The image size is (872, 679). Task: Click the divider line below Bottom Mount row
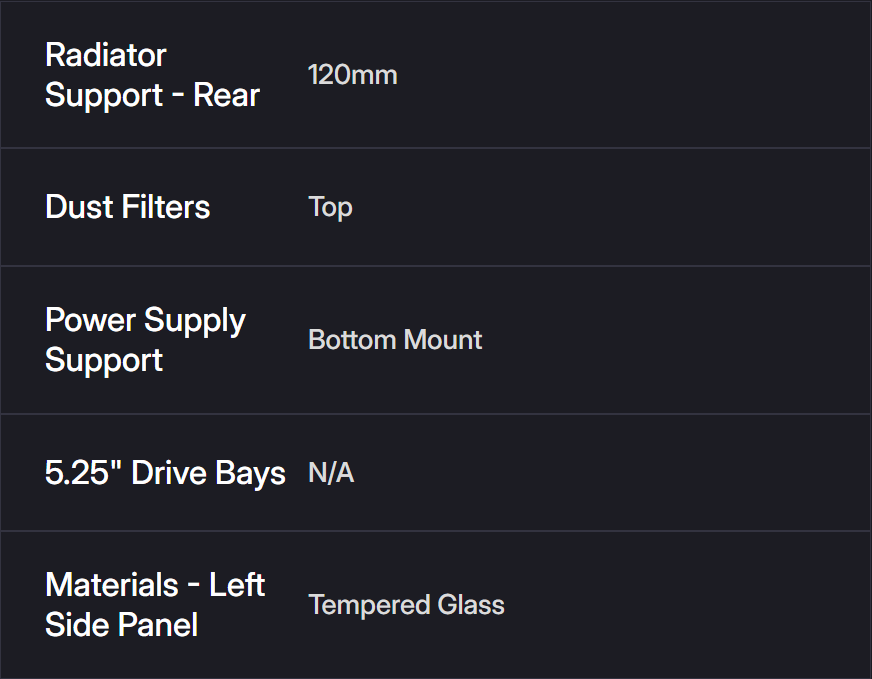[x=436, y=414]
